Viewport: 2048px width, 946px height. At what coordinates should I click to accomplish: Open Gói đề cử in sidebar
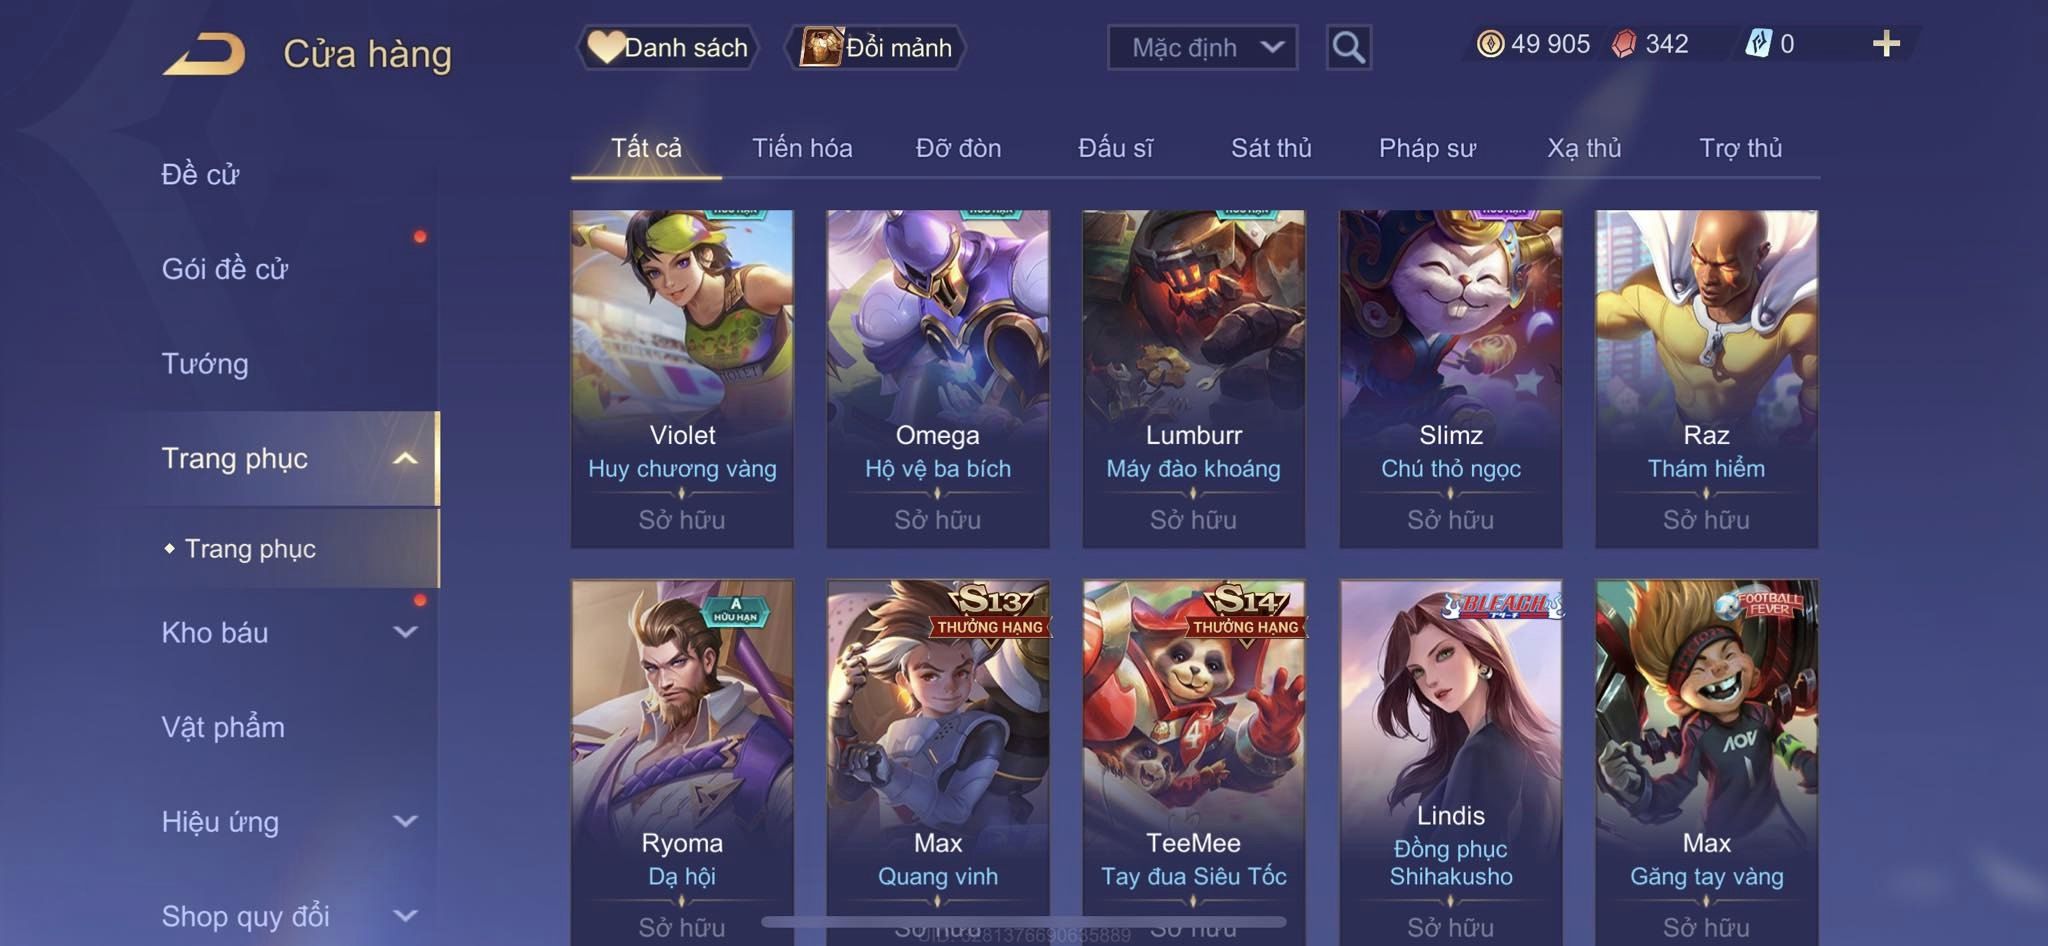pyautogui.click(x=225, y=269)
